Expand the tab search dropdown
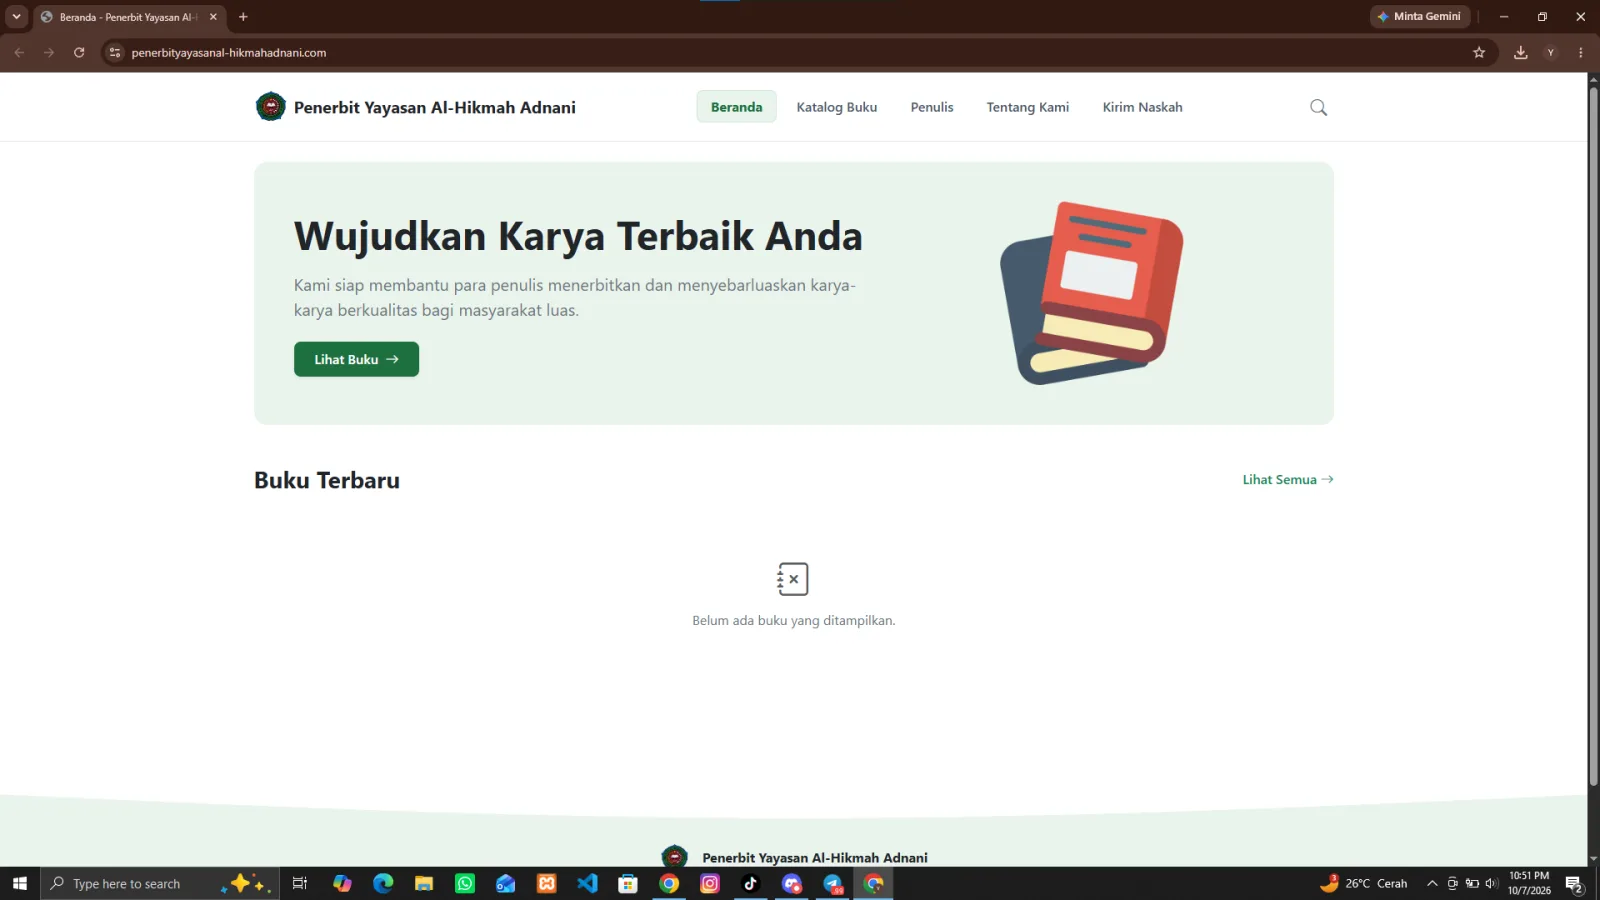Viewport: 1600px width, 900px height. point(16,16)
